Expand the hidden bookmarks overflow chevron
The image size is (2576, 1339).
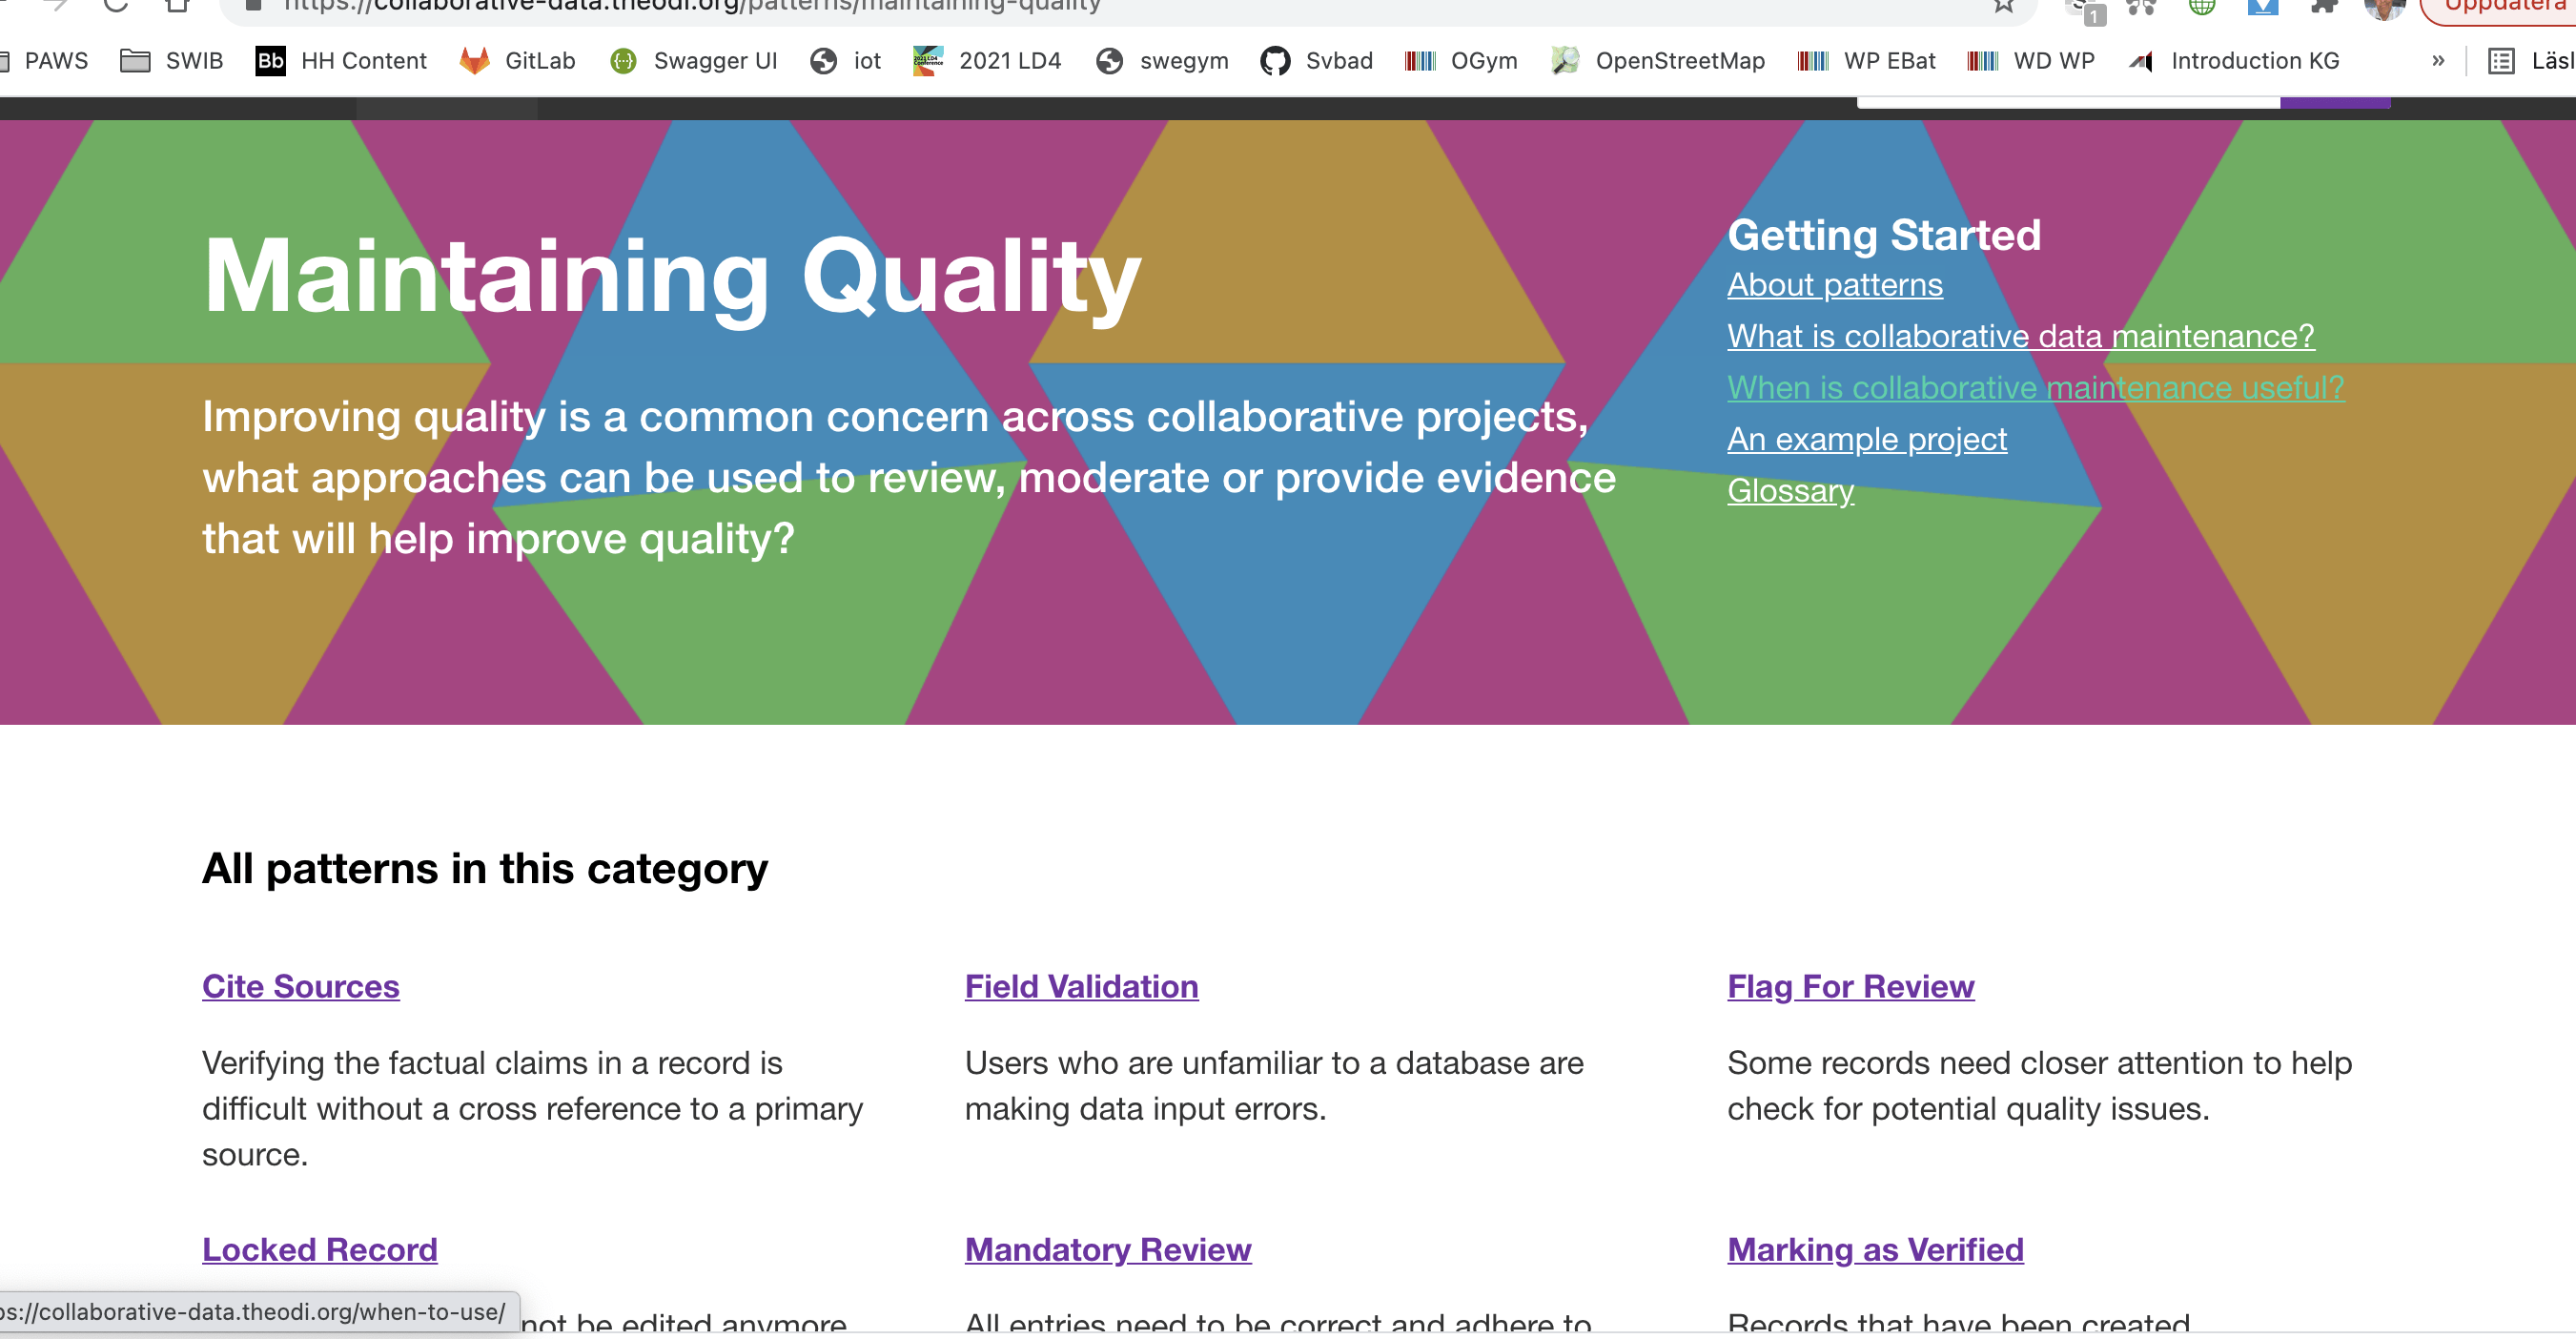[2437, 61]
